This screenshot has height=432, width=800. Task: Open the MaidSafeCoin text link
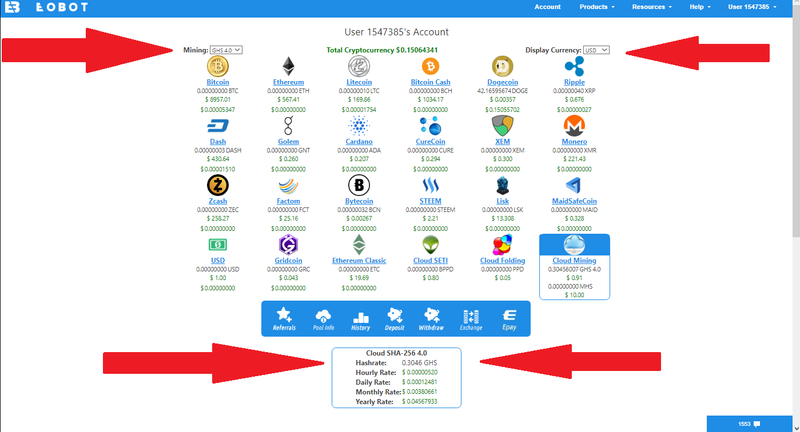[x=574, y=201]
